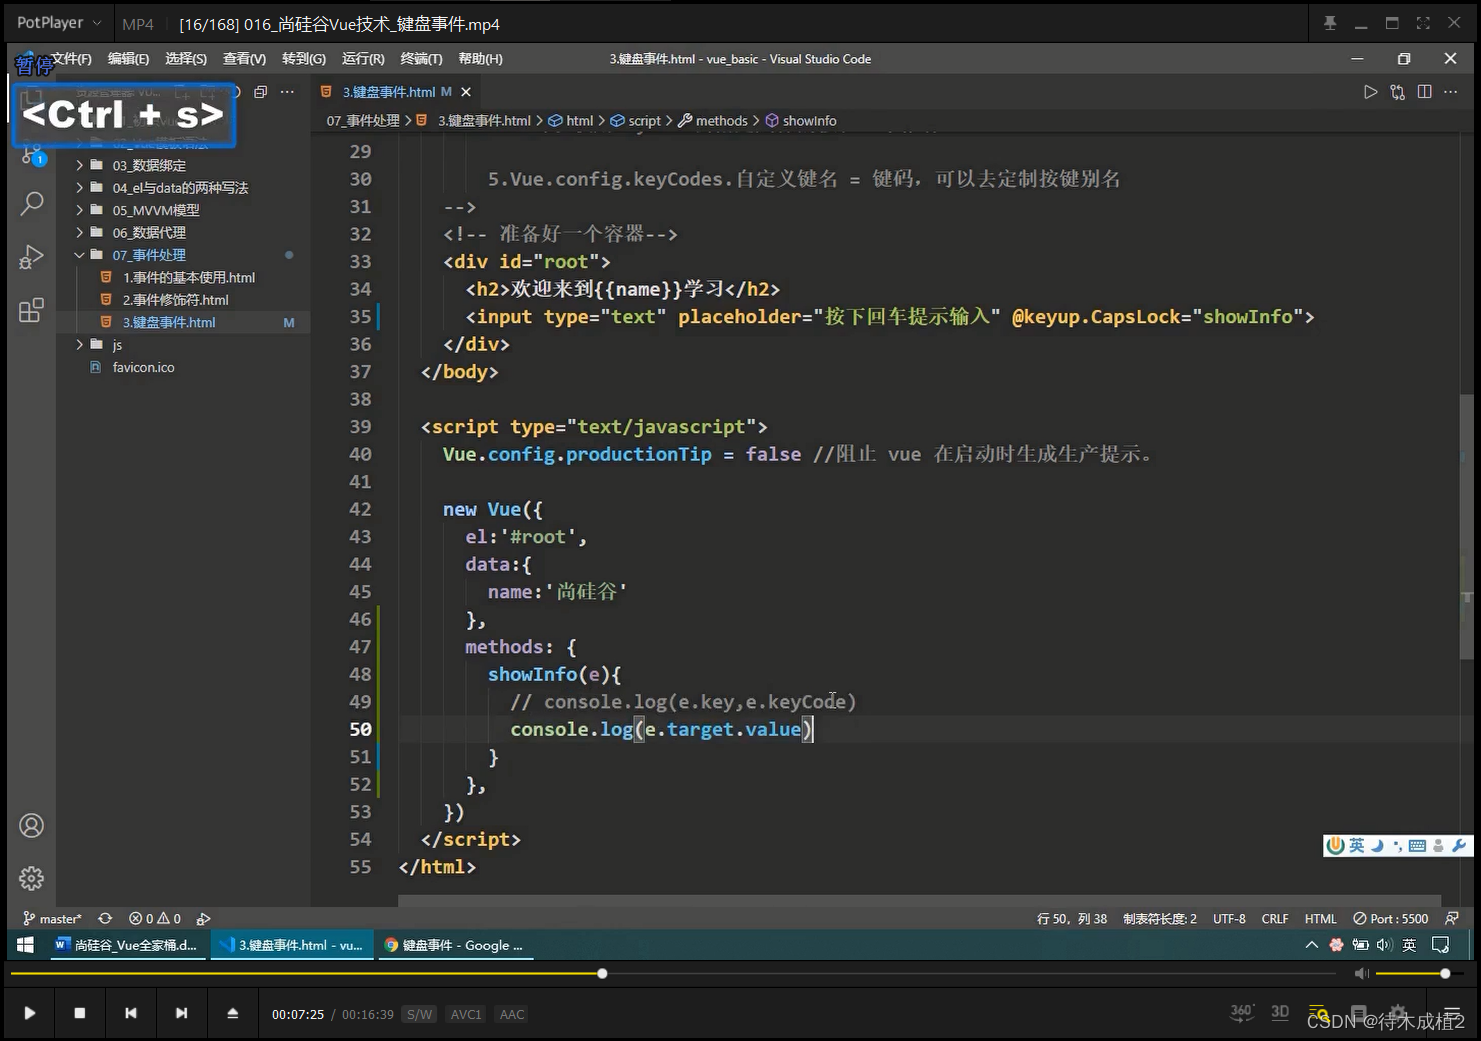Synchronize changes in status bar
Image resolution: width=1481 pixels, height=1041 pixels.
105,918
